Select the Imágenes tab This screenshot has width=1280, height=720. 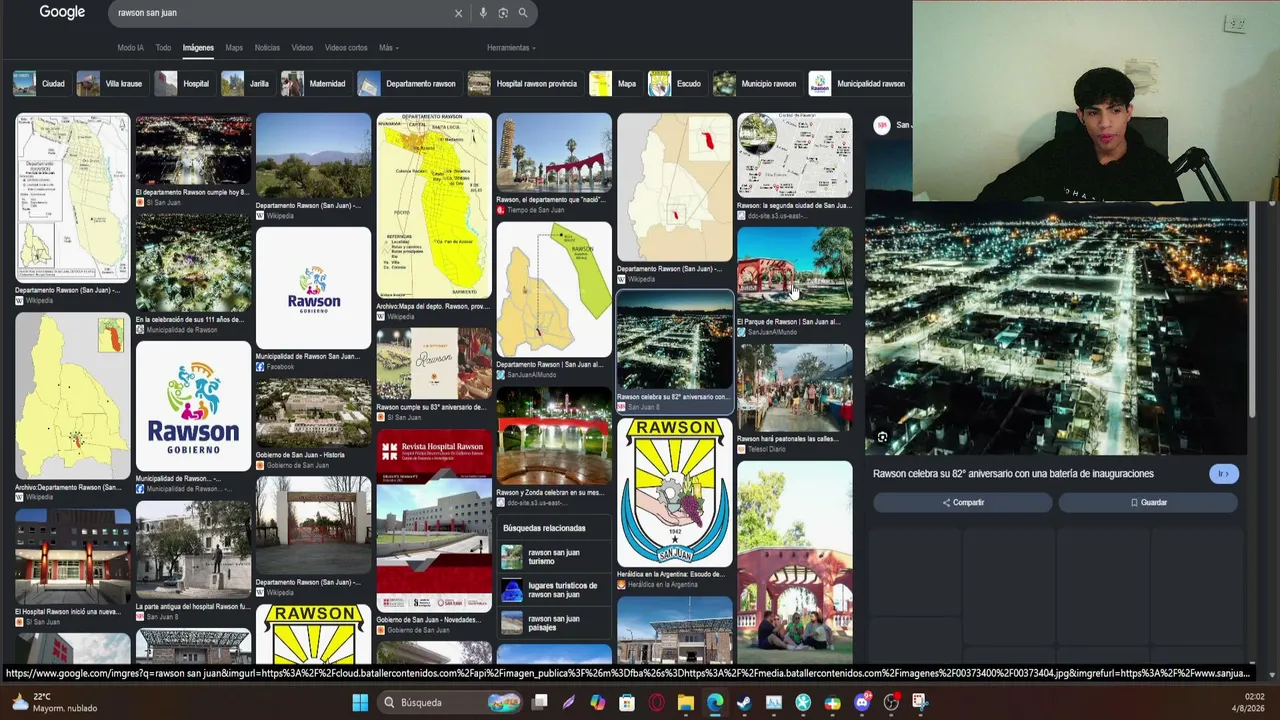coord(198,48)
